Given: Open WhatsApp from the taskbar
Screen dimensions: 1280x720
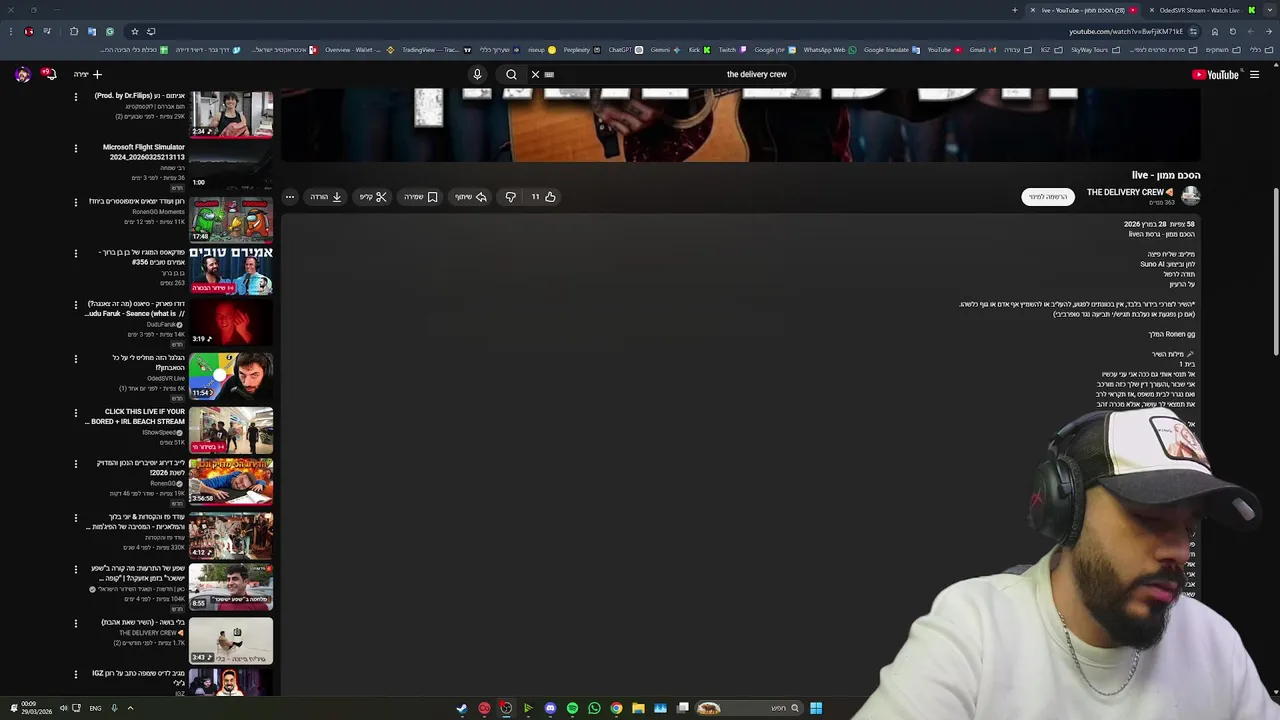Looking at the screenshot, I should coord(594,708).
